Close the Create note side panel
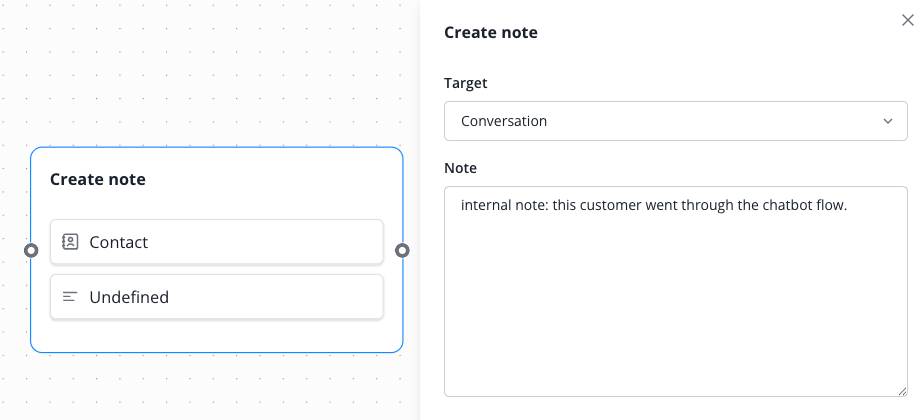The image size is (922, 420). (x=907, y=20)
